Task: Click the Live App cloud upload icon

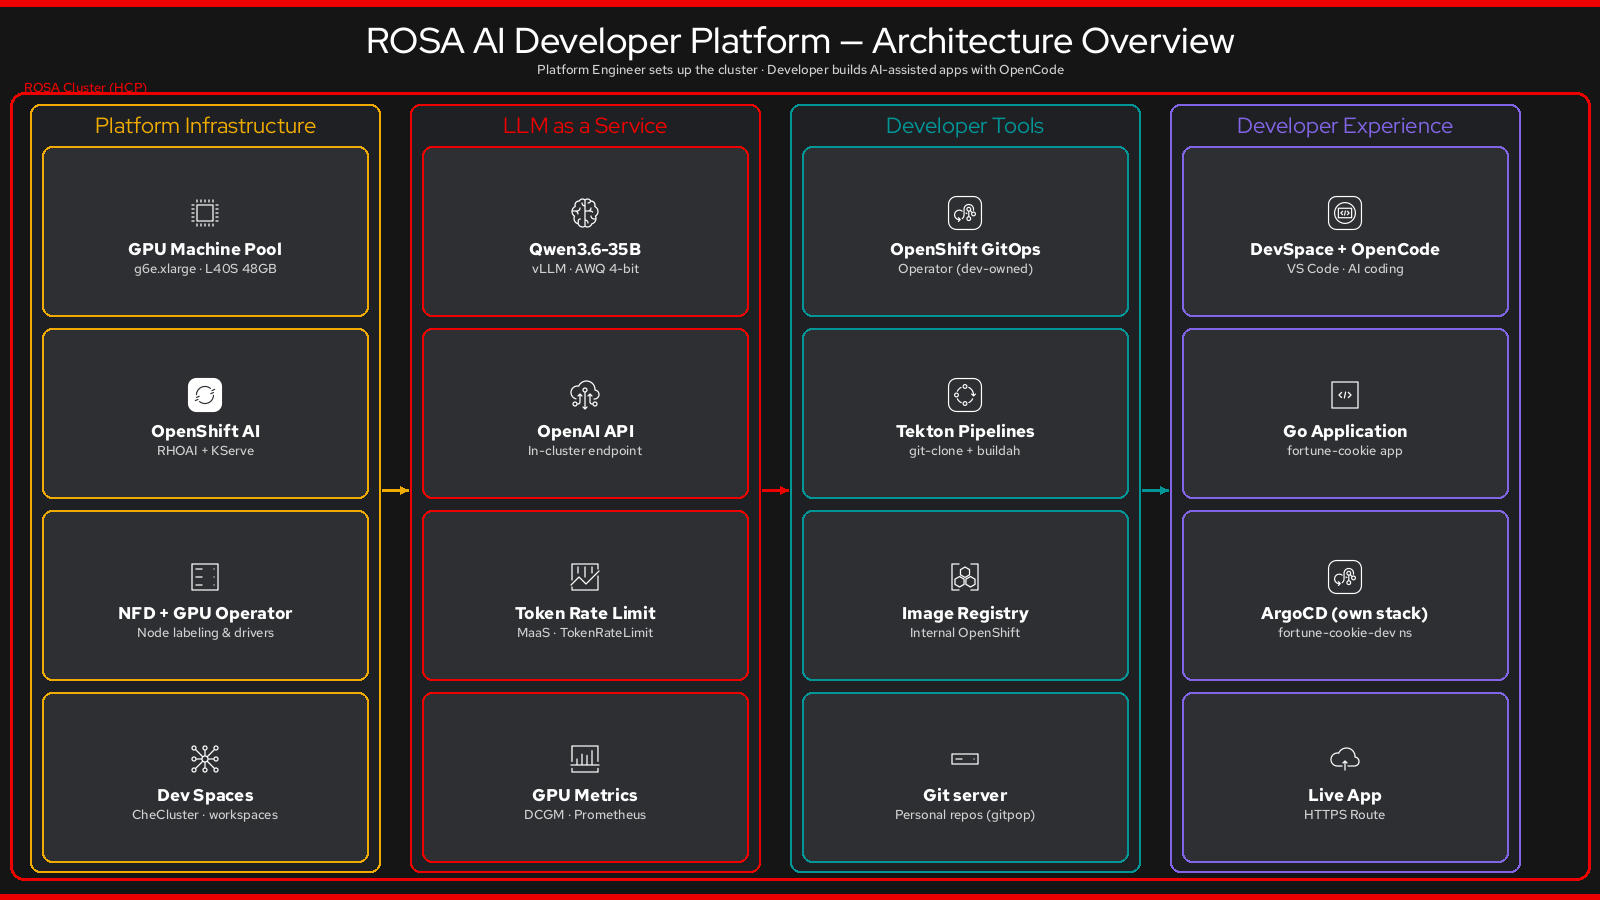Action: 1345,759
